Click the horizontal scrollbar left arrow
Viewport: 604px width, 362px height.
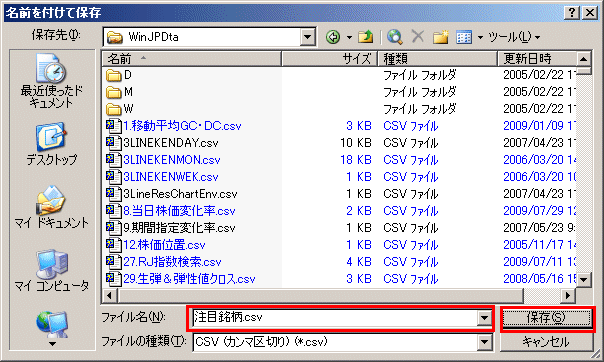click(x=110, y=295)
